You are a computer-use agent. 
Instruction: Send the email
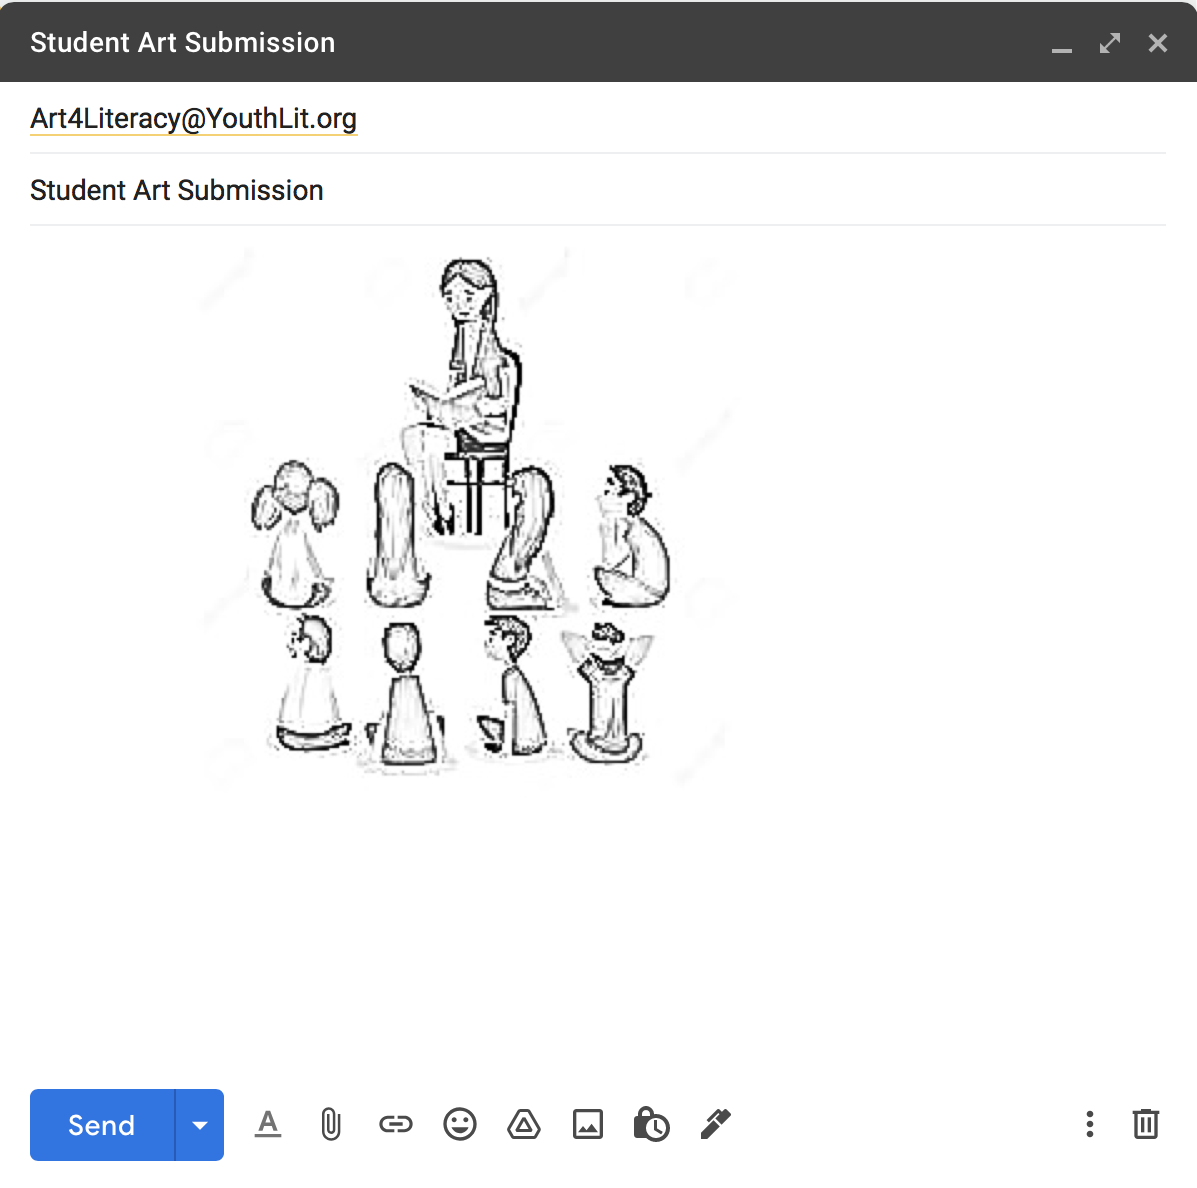click(102, 1125)
